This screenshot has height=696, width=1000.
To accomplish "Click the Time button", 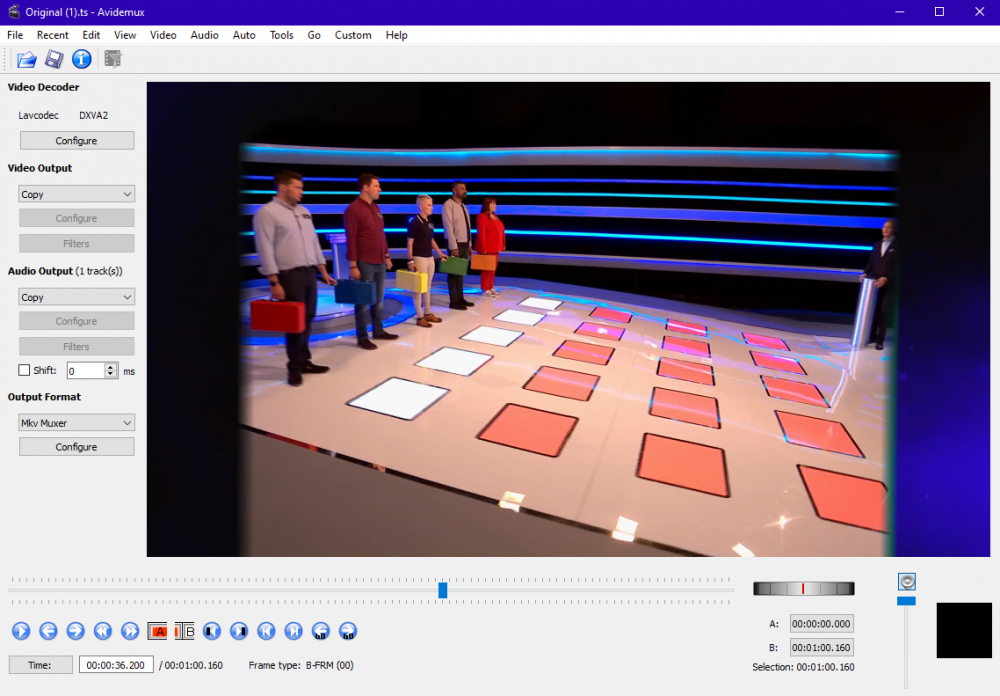I will 40,665.
